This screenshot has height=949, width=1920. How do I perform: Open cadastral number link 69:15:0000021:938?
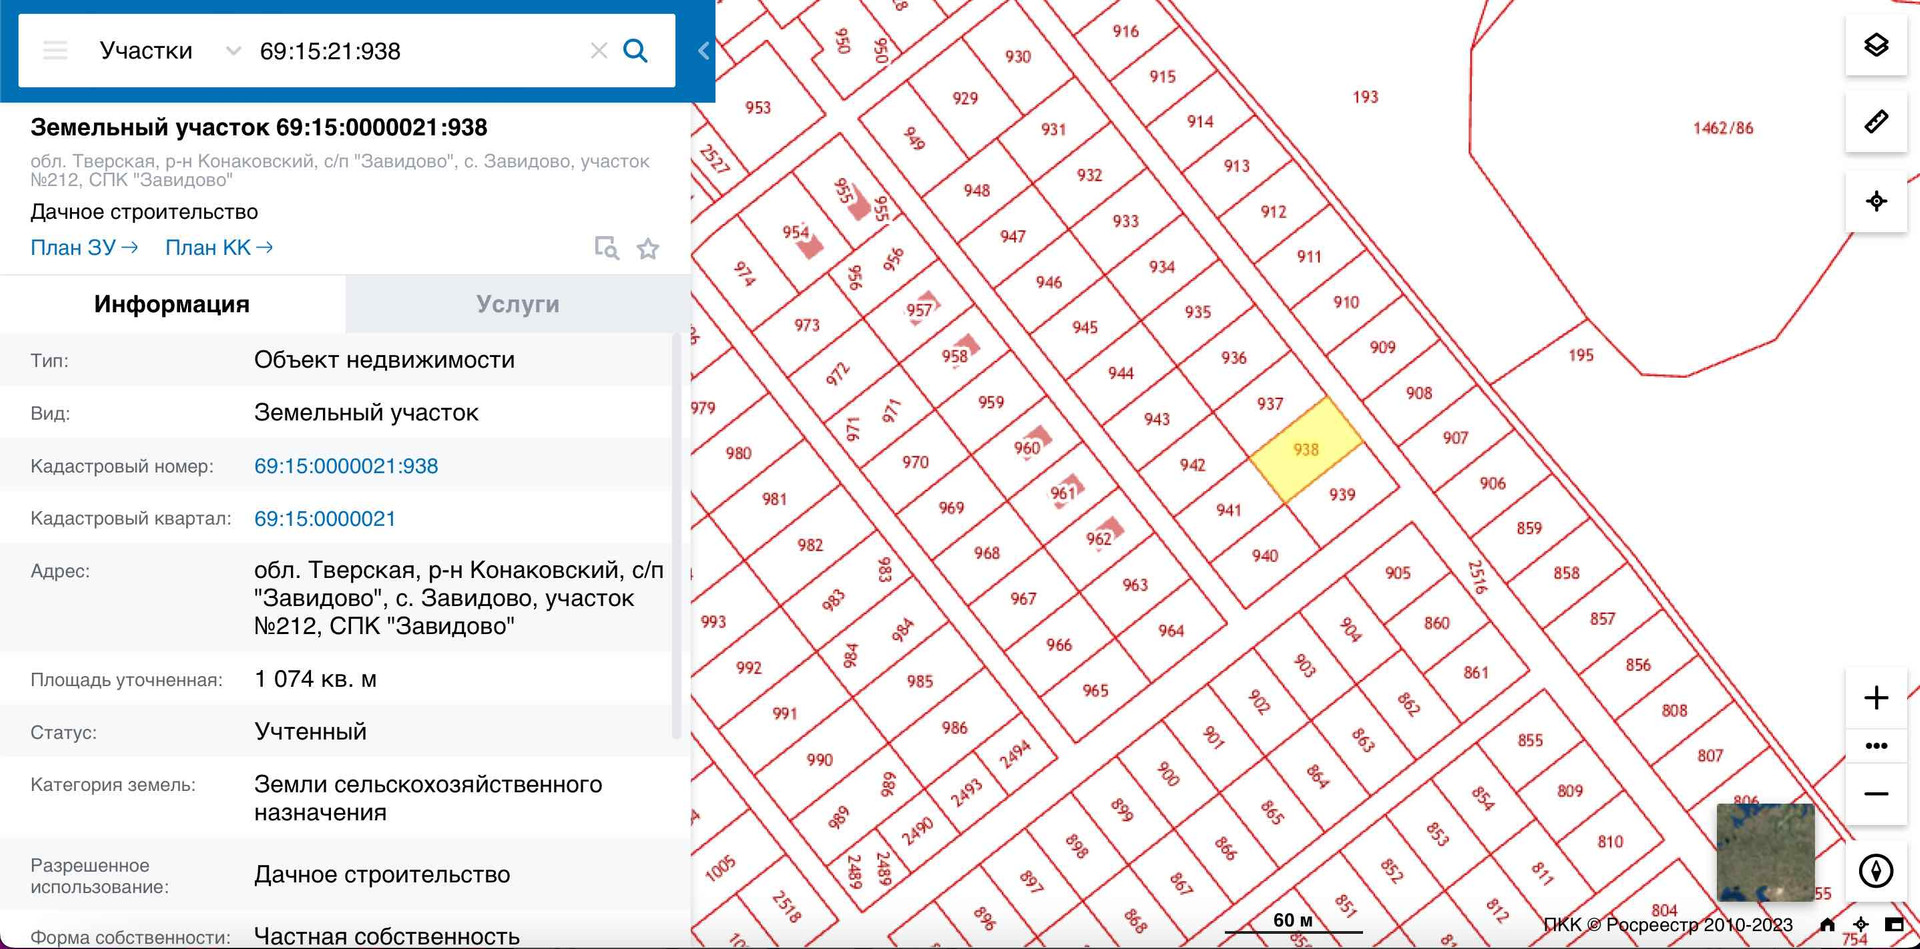346,466
